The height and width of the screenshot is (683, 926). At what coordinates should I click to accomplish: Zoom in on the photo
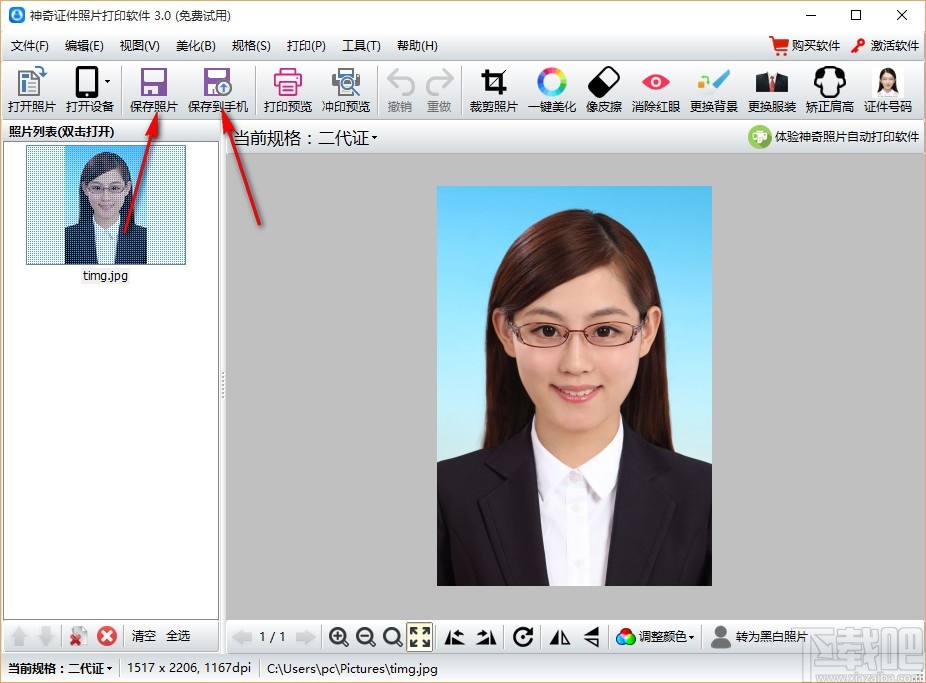[338, 637]
